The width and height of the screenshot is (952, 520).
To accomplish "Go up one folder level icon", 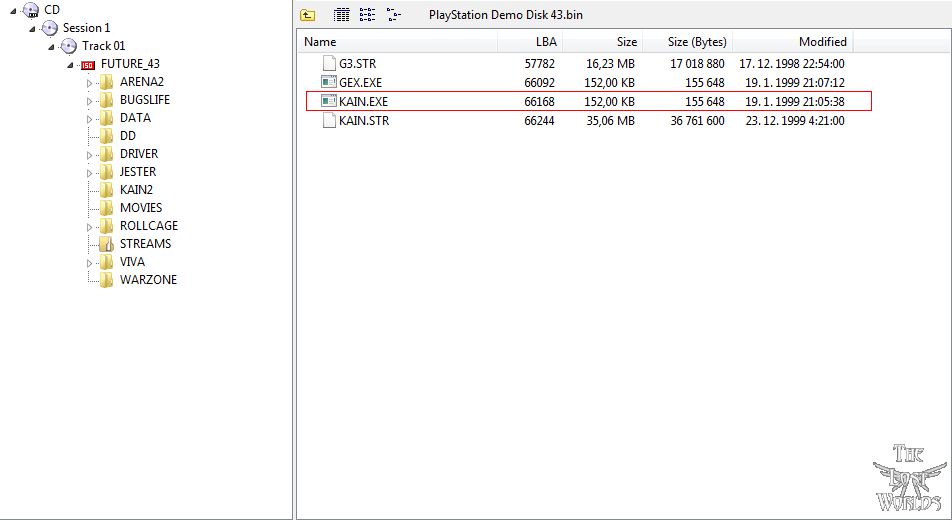I will (308, 15).
